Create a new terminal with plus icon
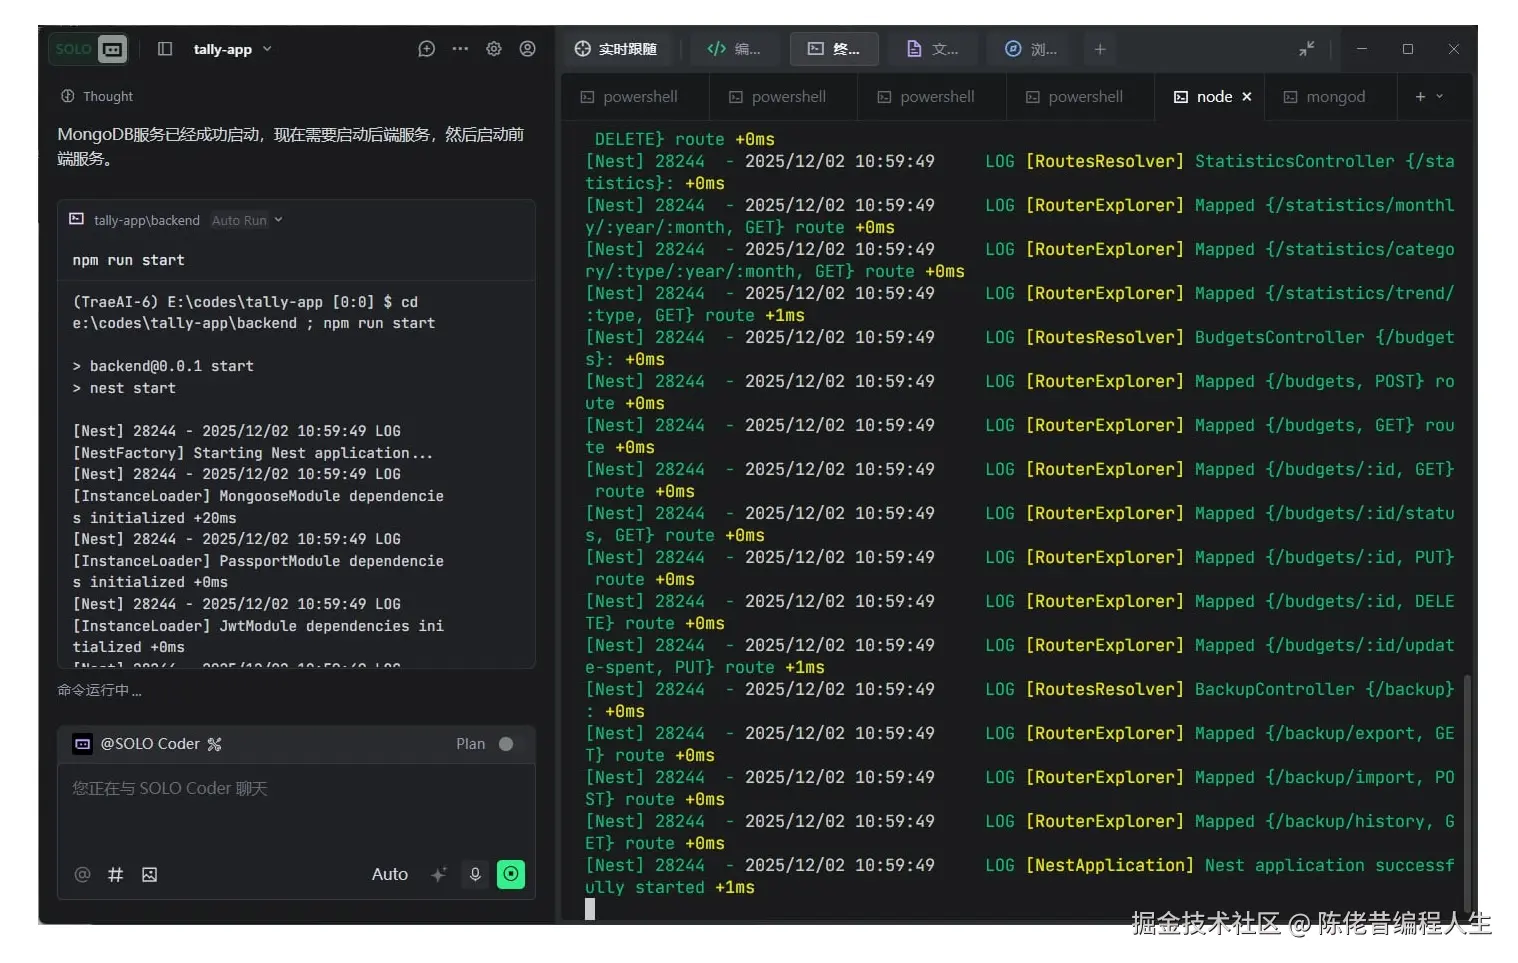This screenshot has height=963, width=1518. pos(1420,97)
